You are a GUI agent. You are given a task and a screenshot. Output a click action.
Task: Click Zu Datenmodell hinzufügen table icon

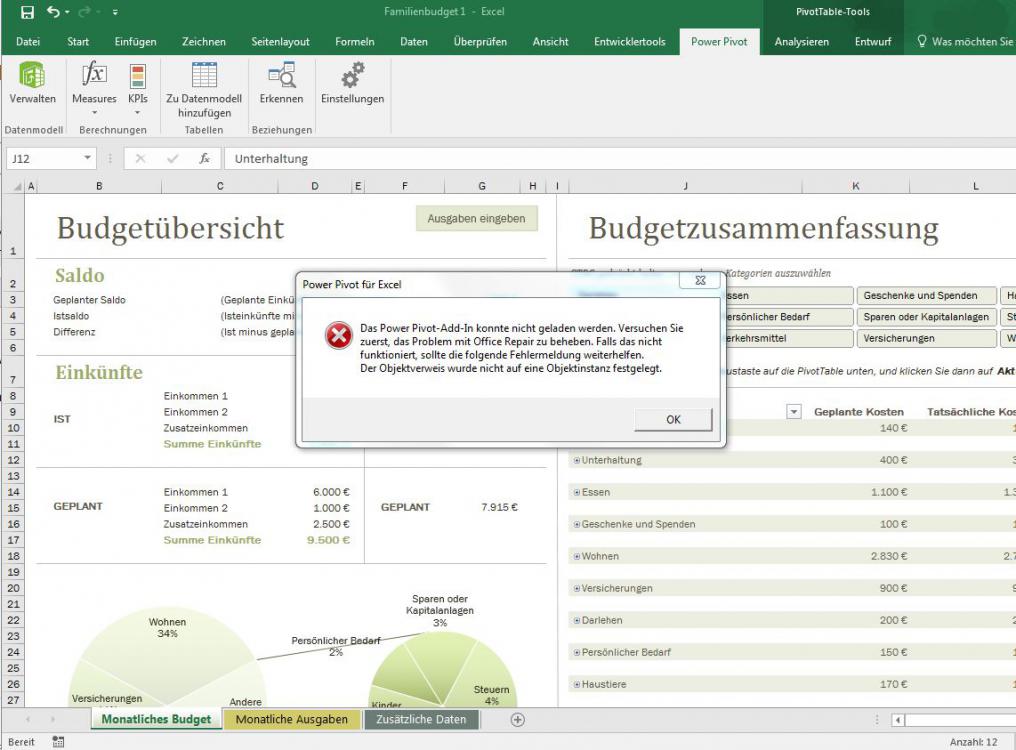click(x=204, y=76)
